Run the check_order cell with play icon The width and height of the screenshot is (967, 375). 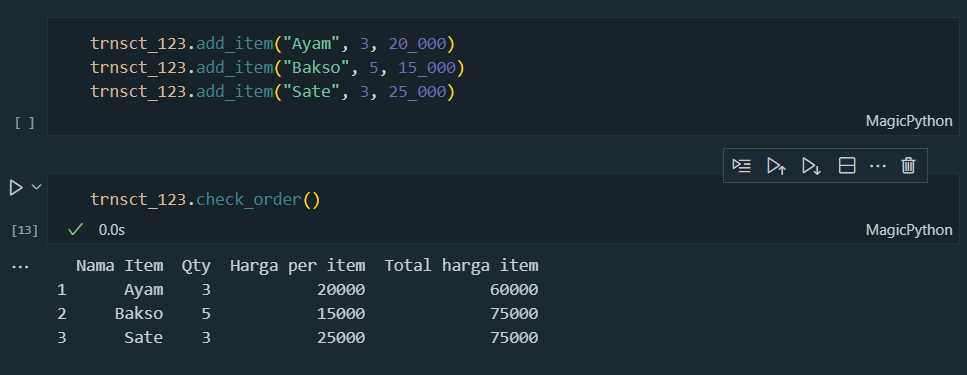[16, 188]
